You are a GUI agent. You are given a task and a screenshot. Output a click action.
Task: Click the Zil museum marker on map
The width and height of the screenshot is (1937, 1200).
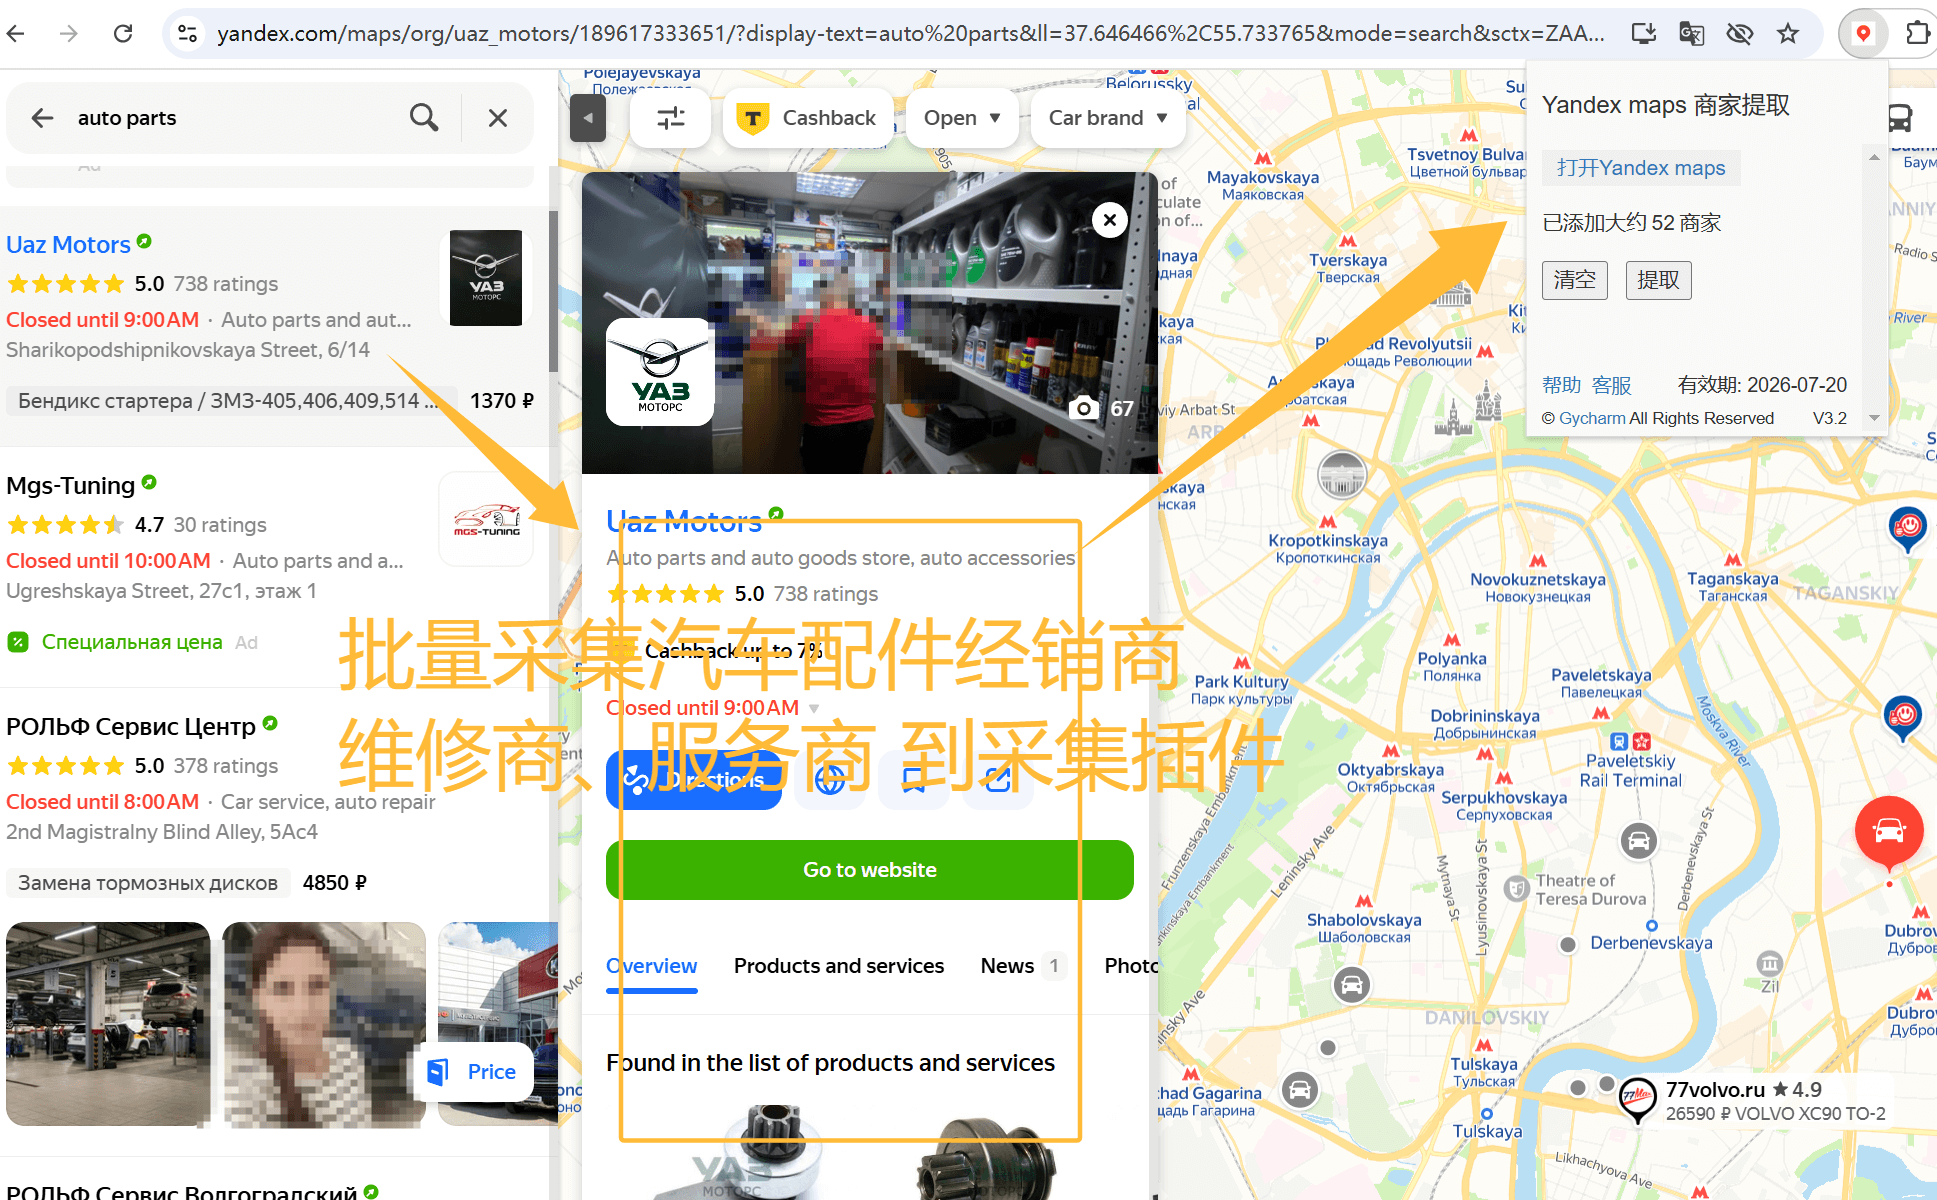pyautogui.click(x=1770, y=964)
